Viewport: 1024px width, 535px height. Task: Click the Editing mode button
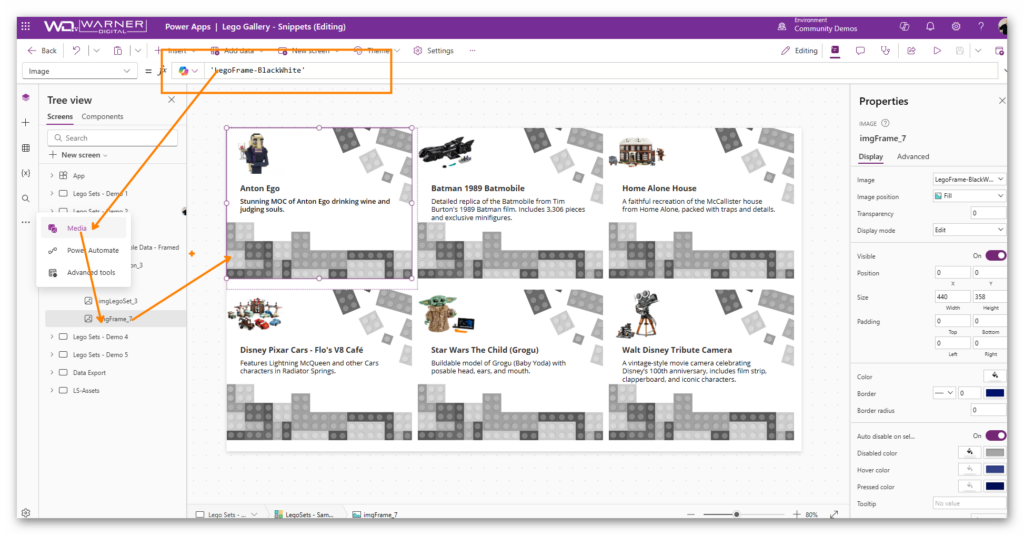click(x=799, y=50)
